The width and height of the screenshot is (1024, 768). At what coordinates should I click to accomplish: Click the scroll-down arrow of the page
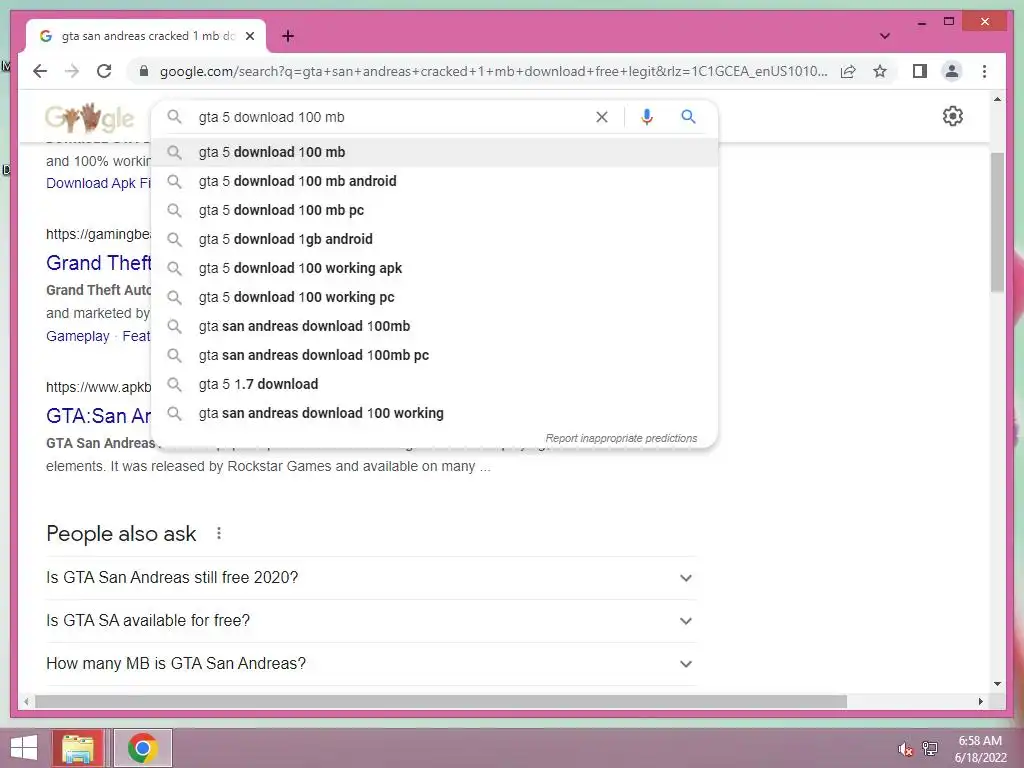pos(997,684)
